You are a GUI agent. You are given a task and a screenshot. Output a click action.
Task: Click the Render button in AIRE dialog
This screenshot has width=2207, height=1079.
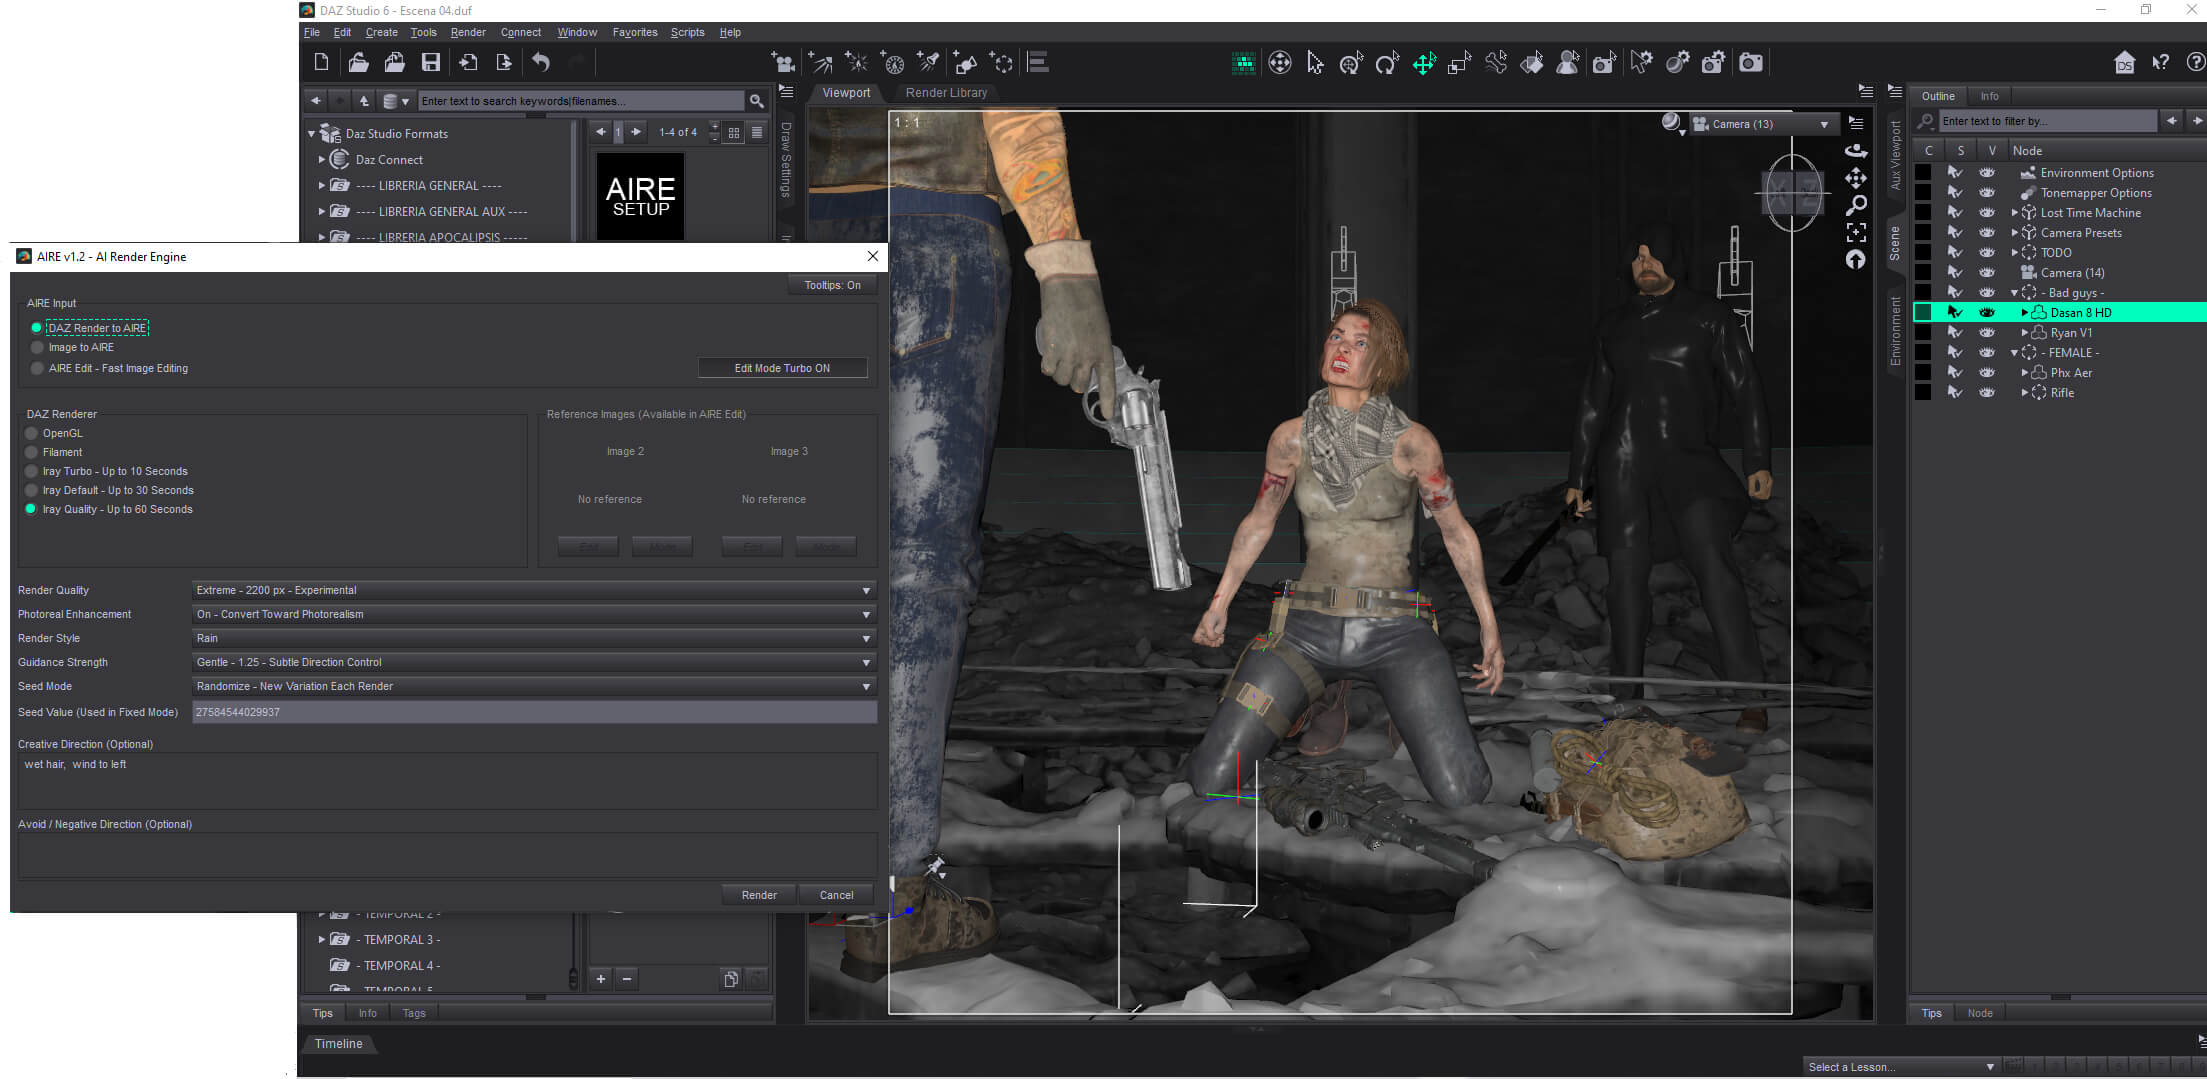point(759,895)
